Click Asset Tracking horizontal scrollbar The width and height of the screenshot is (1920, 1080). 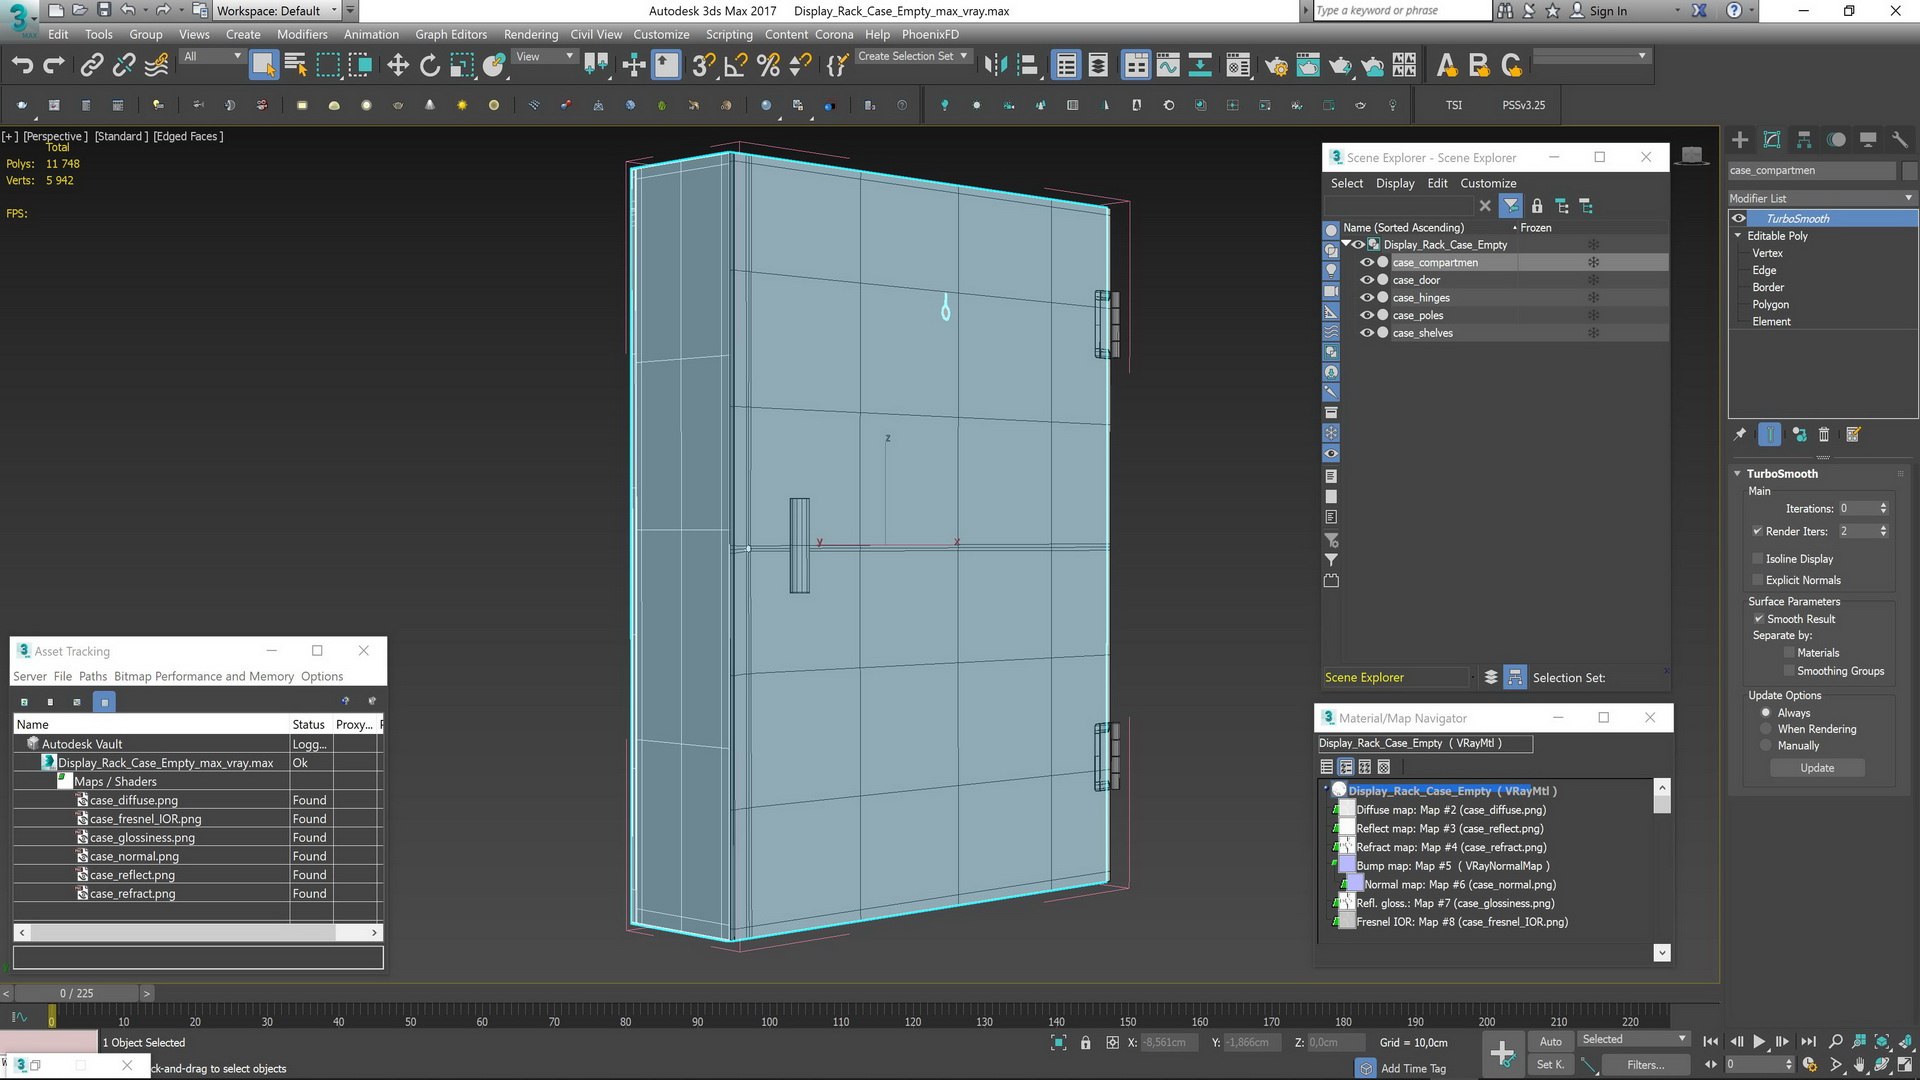click(x=198, y=932)
